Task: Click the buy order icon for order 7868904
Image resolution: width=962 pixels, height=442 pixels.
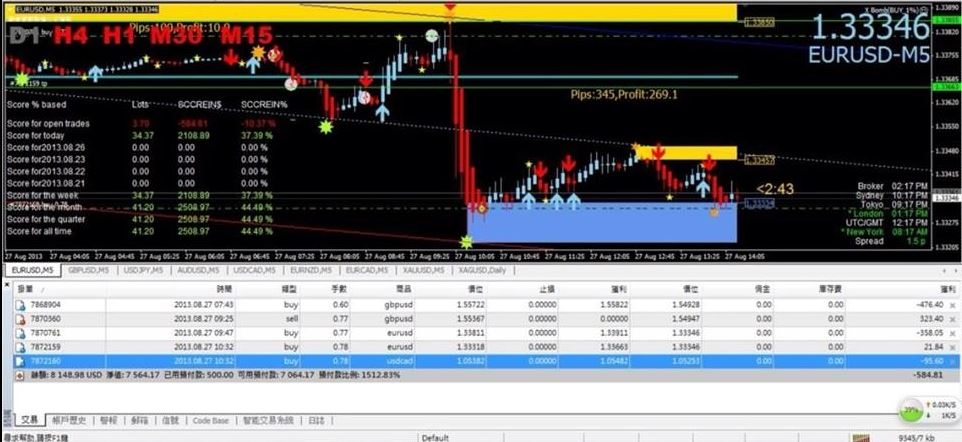Action: [x=20, y=304]
